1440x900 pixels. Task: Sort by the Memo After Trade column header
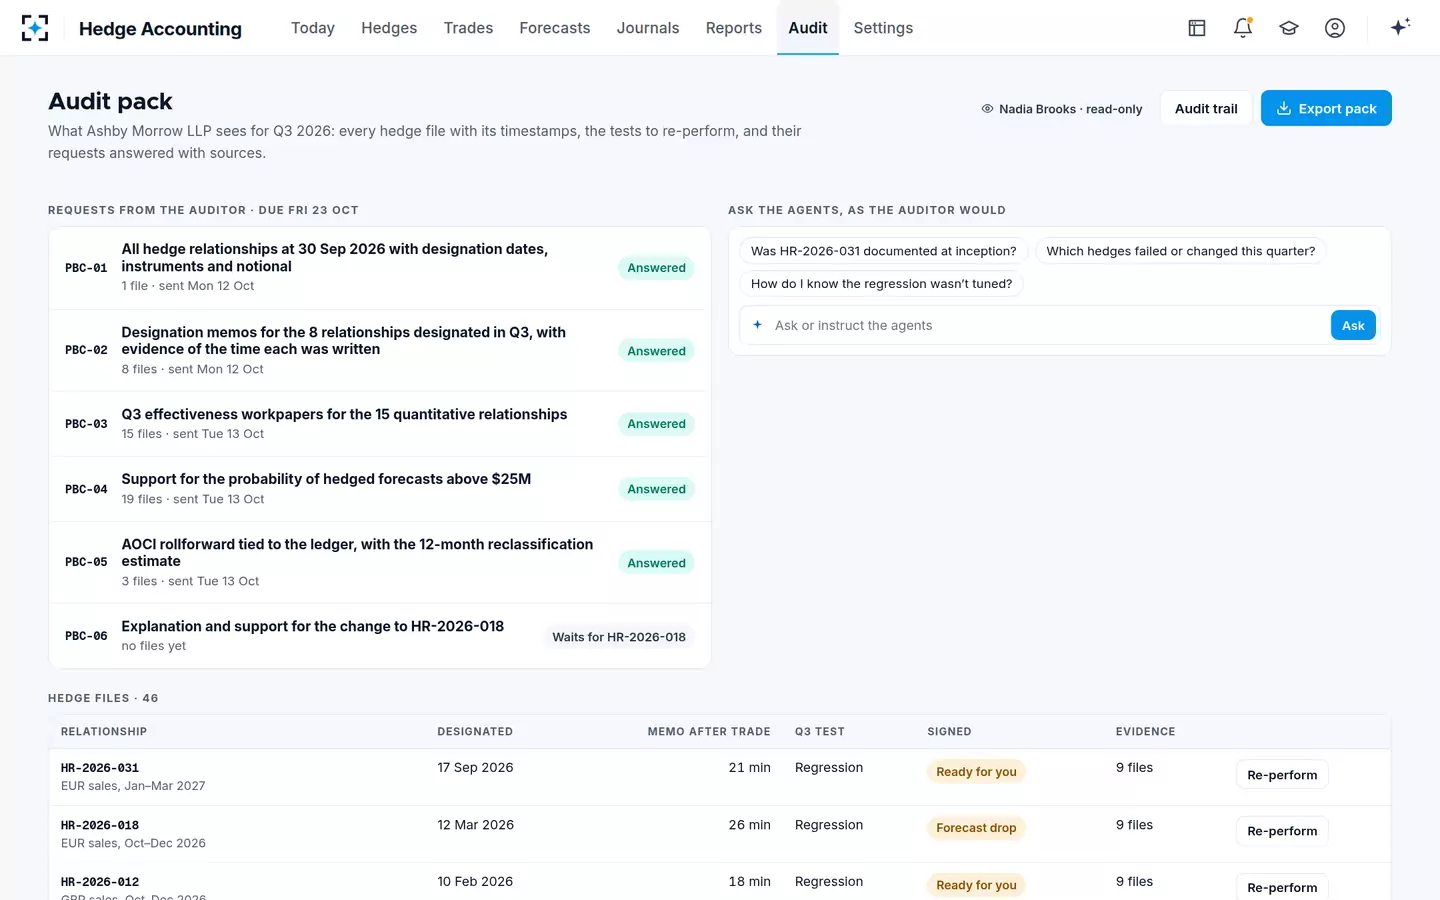709,732
